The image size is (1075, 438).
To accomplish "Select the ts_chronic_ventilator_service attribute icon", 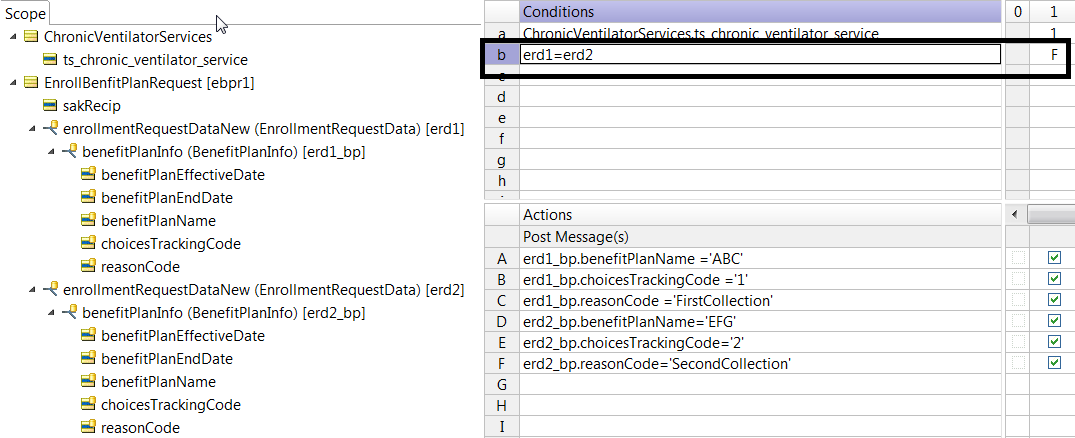I will click(x=49, y=60).
